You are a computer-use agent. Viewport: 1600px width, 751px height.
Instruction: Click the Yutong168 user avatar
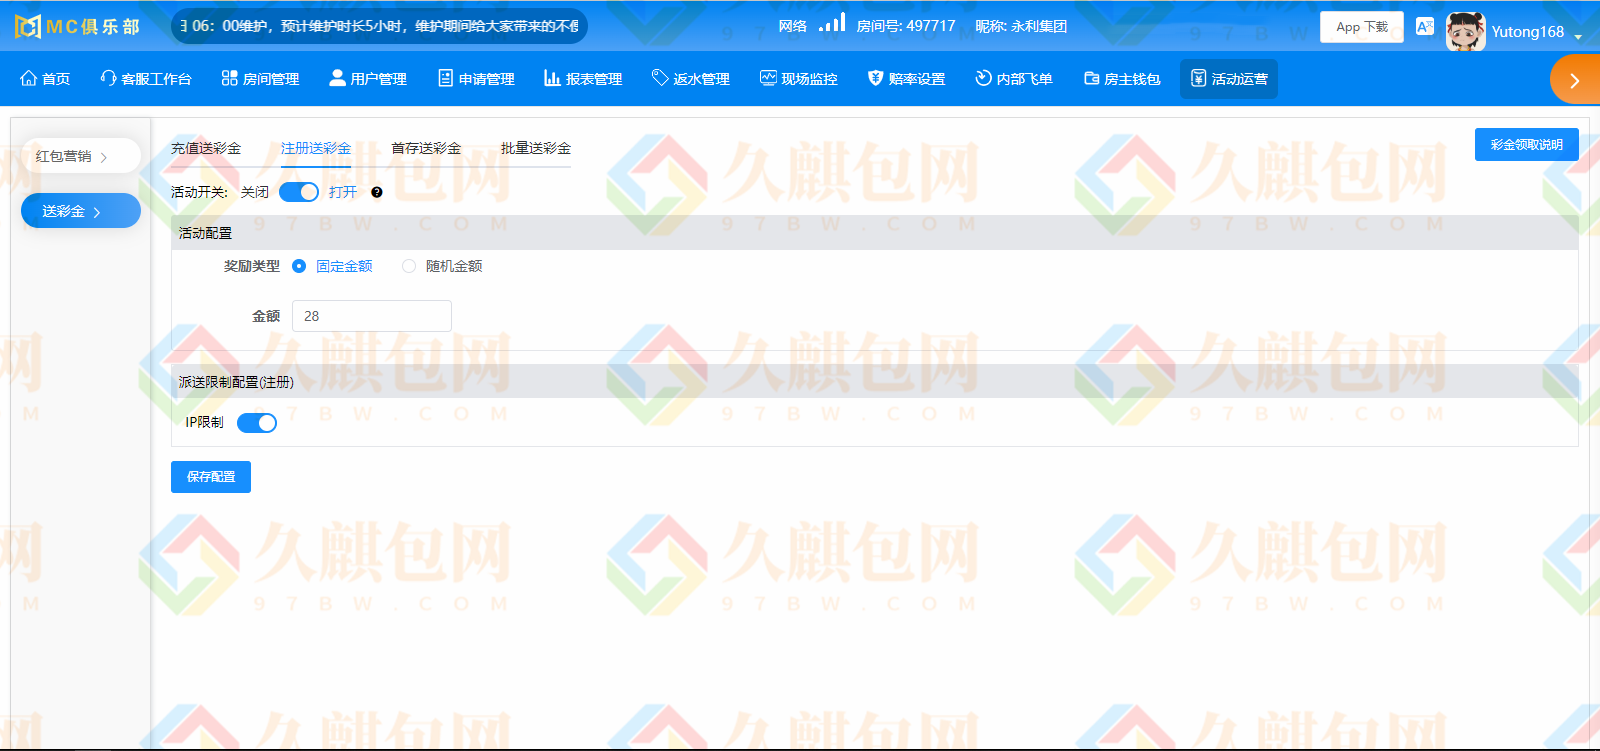1465,31
